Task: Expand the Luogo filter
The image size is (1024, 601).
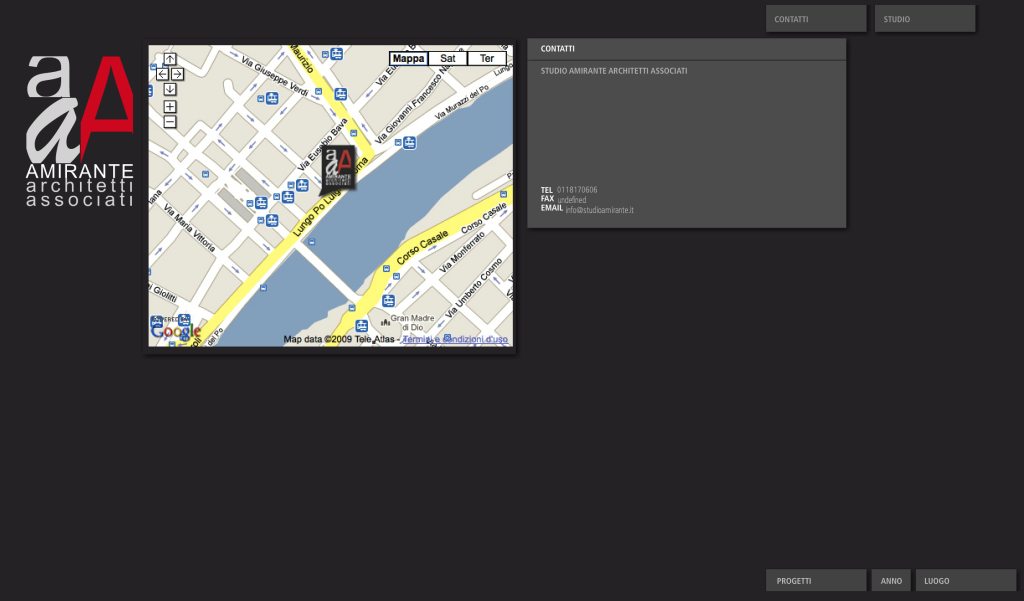Action: click(x=965, y=581)
